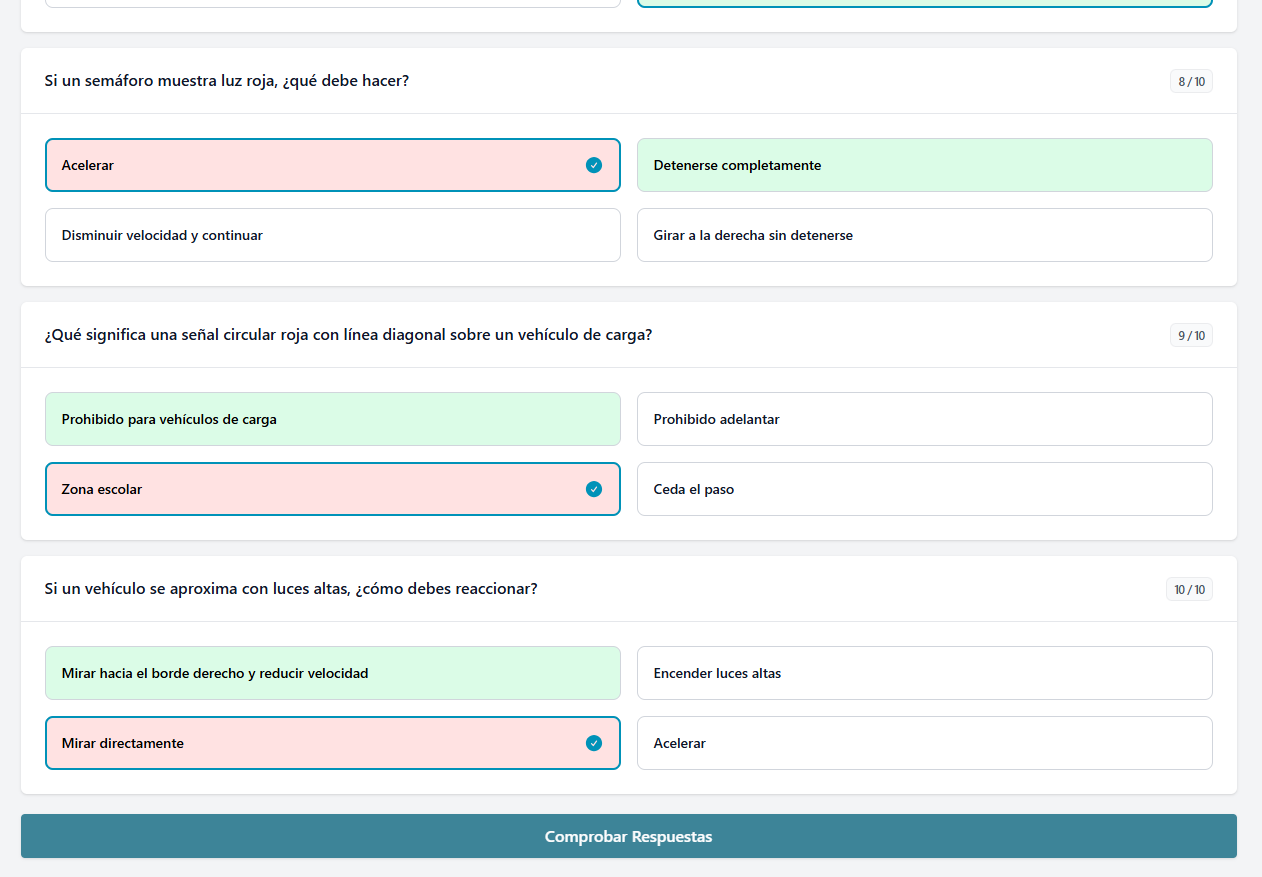
Task: Select the answer "Detenerse completamente"
Action: (924, 165)
